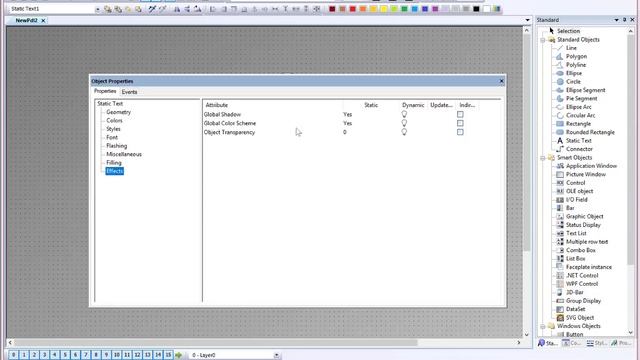Choose the black color swatch
This screenshot has width=640, height=360.
point(476,9)
